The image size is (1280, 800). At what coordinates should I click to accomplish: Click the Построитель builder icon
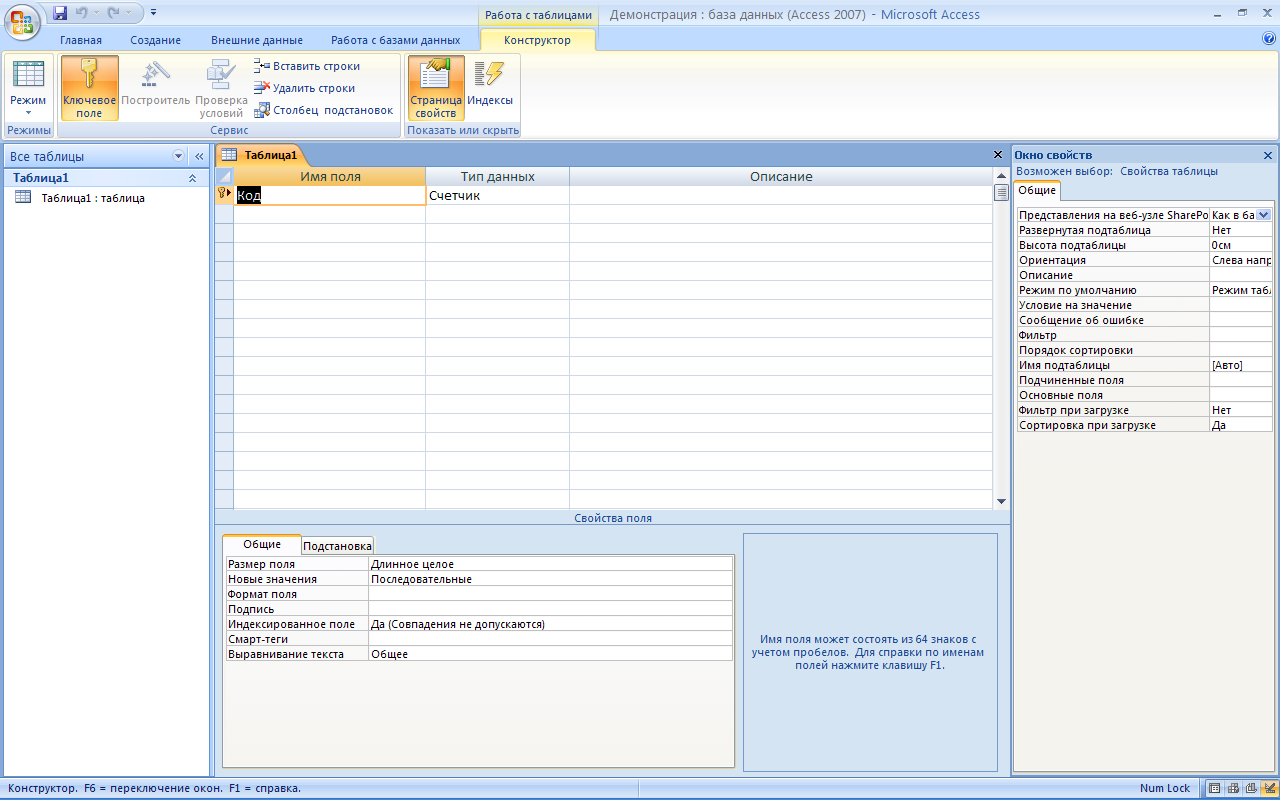155,88
